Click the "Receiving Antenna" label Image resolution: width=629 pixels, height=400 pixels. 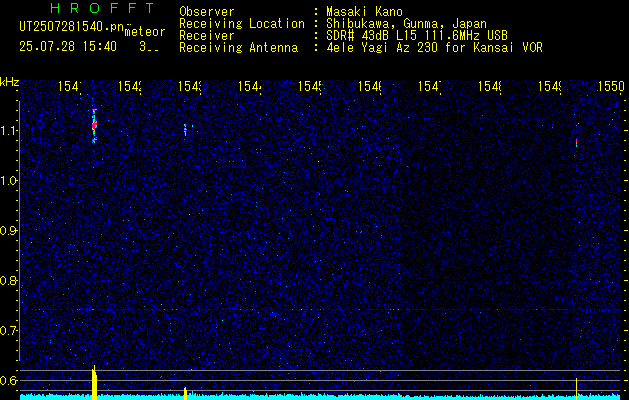239,48
